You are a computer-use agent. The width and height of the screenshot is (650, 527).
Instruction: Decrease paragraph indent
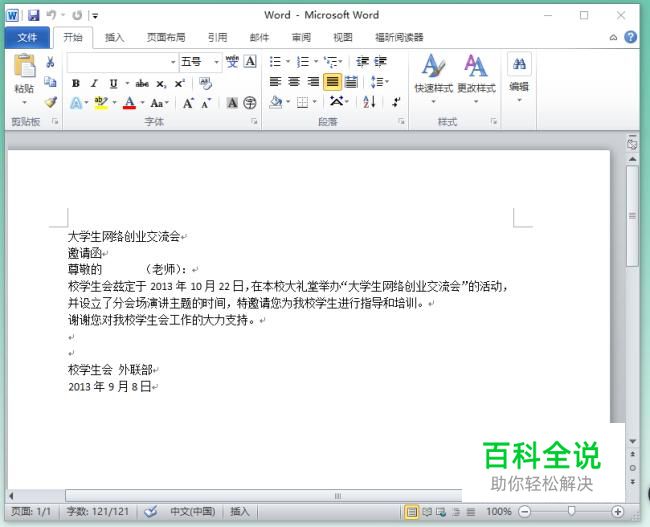(362, 62)
